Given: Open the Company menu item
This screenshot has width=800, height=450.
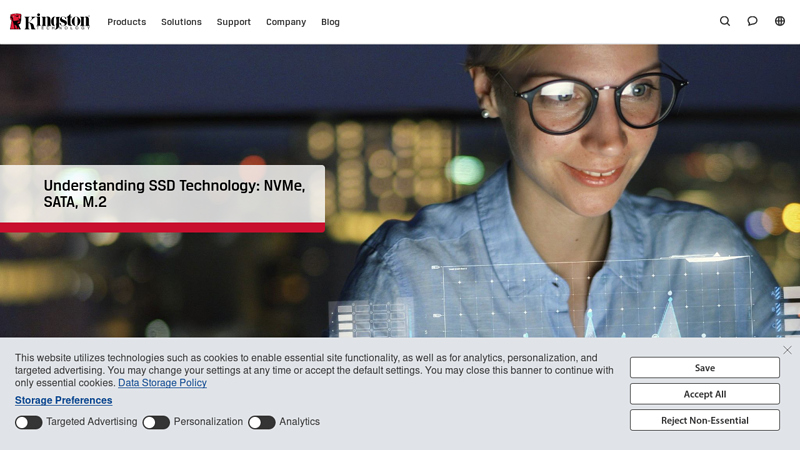Looking at the screenshot, I should (286, 22).
